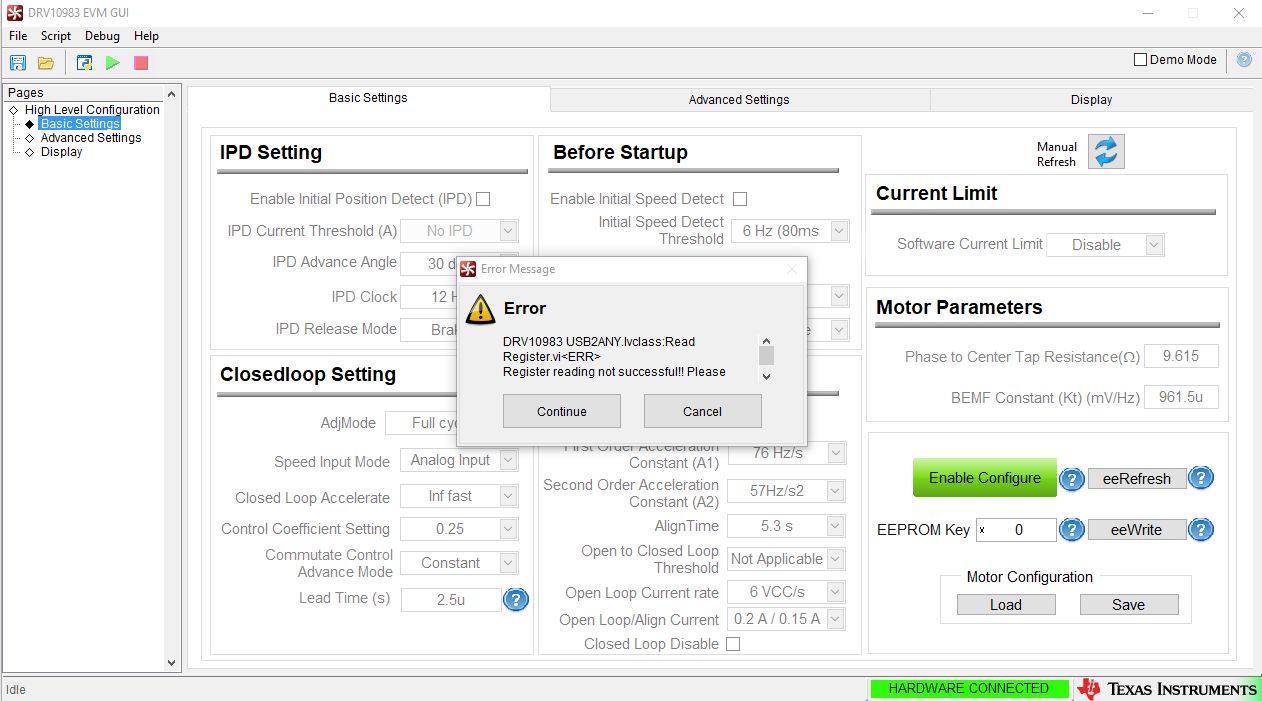
Task: Click the help icon beside Lead Time
Action: tap(516, 599)
